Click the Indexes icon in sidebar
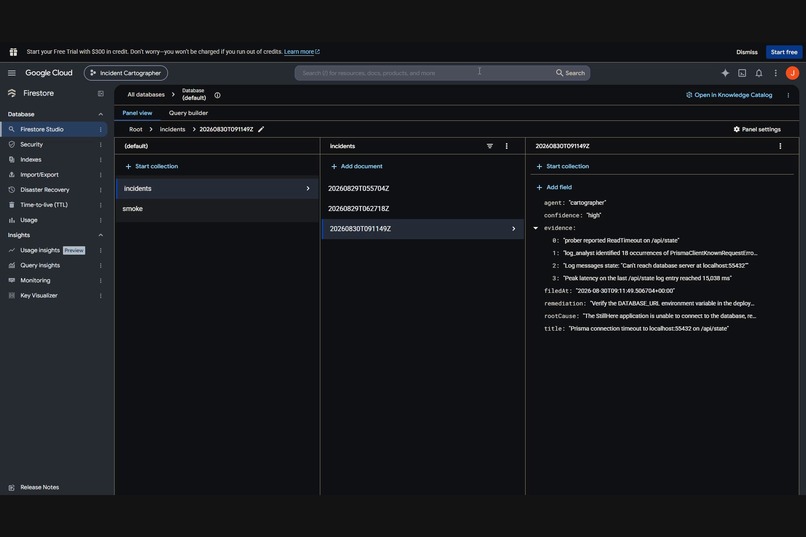This screenshot has height=537, width=806. [11, 159]
